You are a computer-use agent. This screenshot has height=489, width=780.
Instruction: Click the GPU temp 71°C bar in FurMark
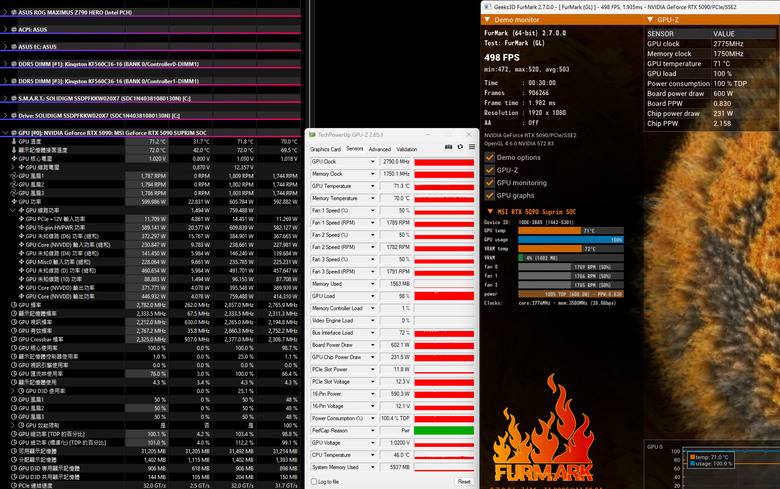(571, 231)
